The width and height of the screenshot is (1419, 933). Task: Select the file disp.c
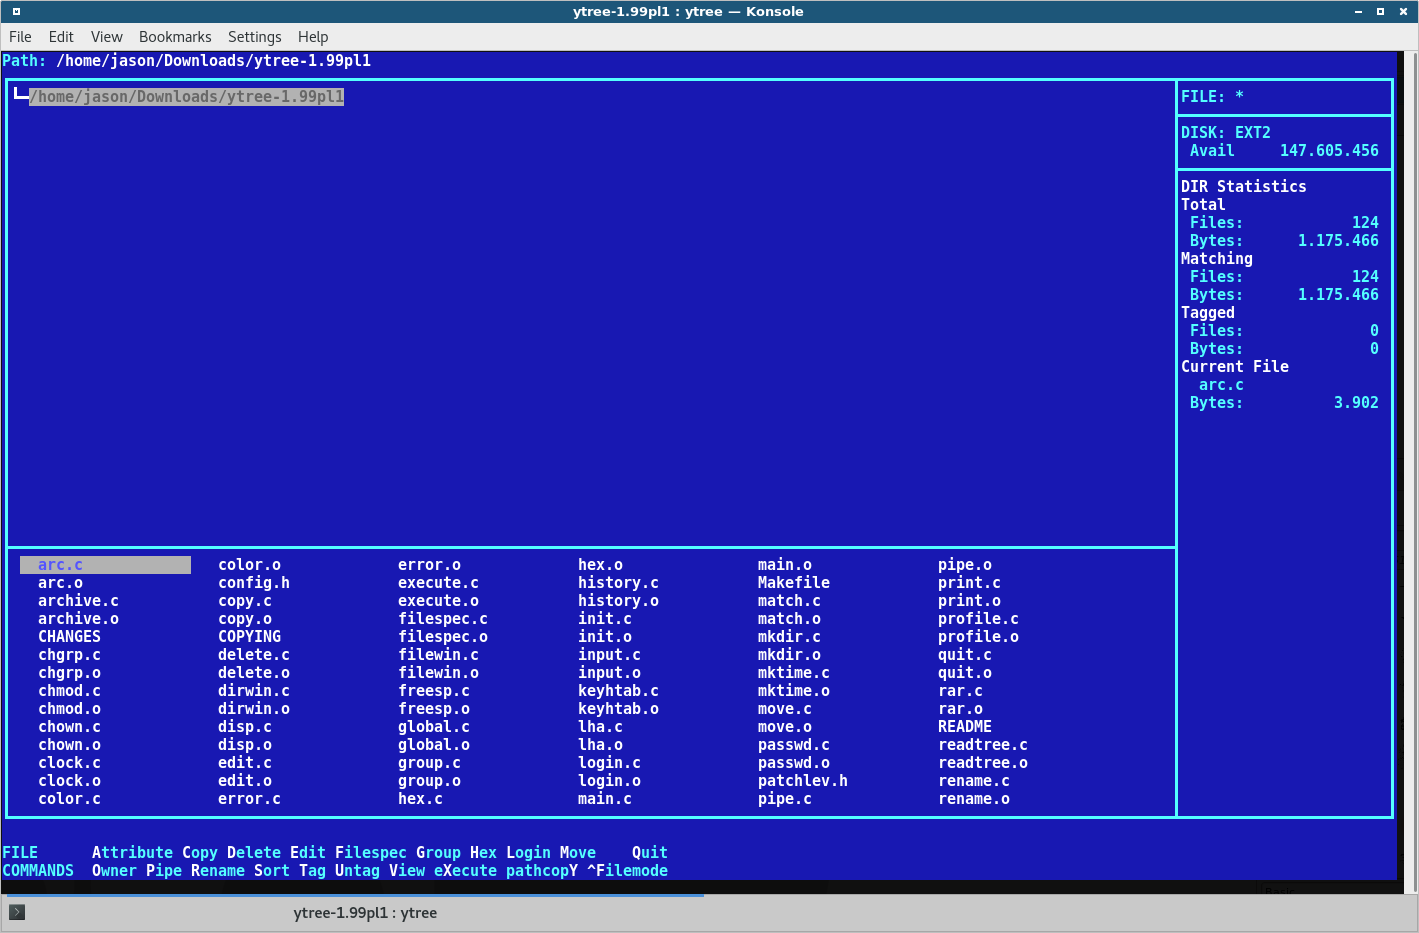tap(245, 727)
